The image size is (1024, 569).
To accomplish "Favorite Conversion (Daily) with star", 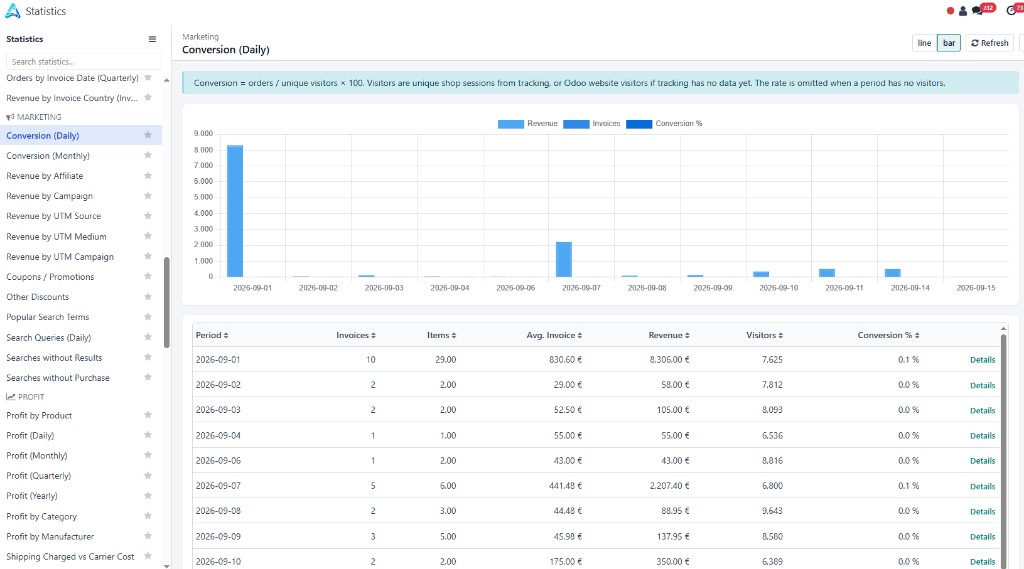I will [x=148, y=135].
